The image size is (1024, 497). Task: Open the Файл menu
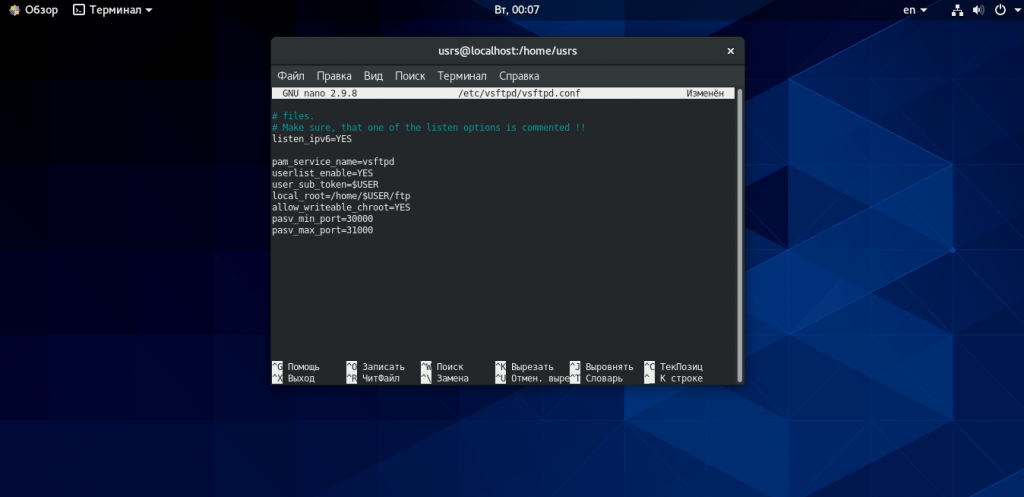click(291, 76)
